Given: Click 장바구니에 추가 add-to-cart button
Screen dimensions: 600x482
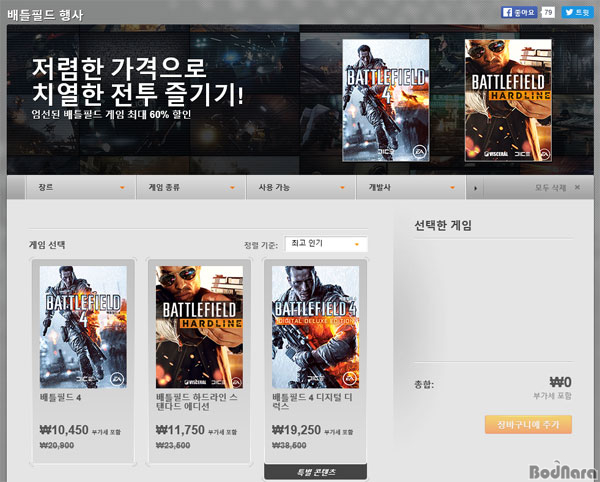Looking at the screenshot, I should pyautogui.click(x=528, y=425).
